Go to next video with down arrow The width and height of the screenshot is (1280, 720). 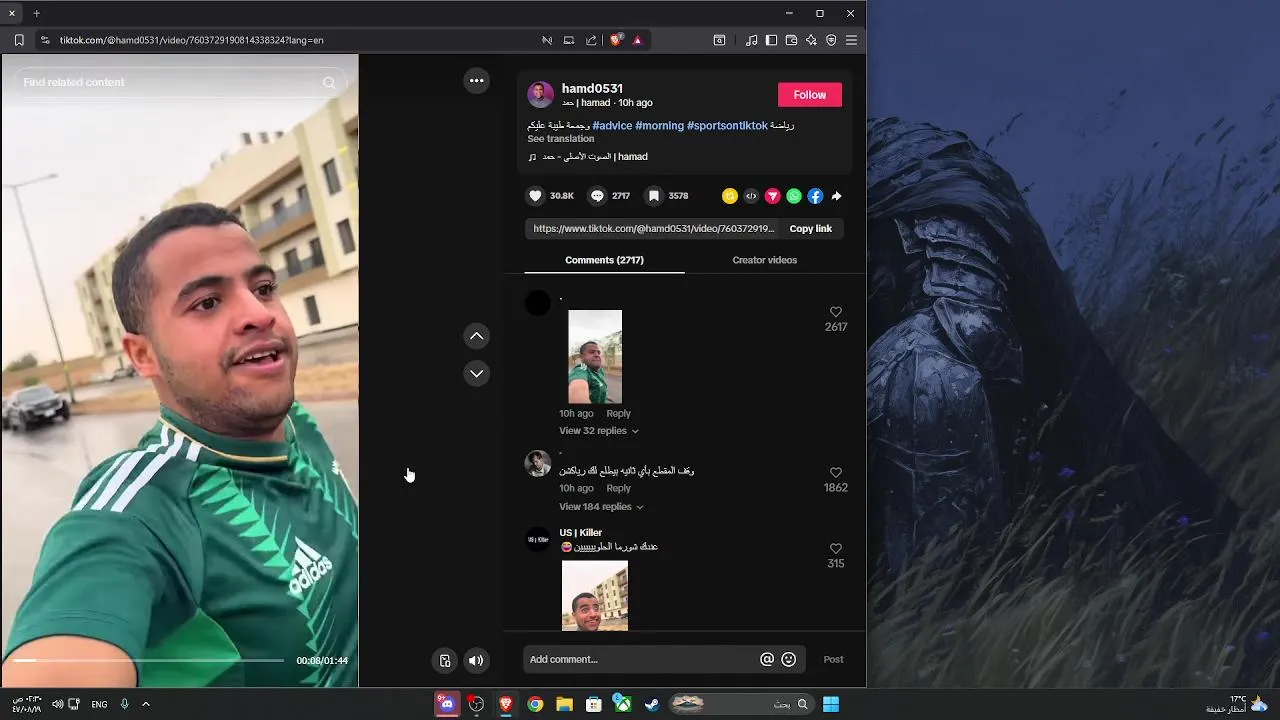coord(477,373)
